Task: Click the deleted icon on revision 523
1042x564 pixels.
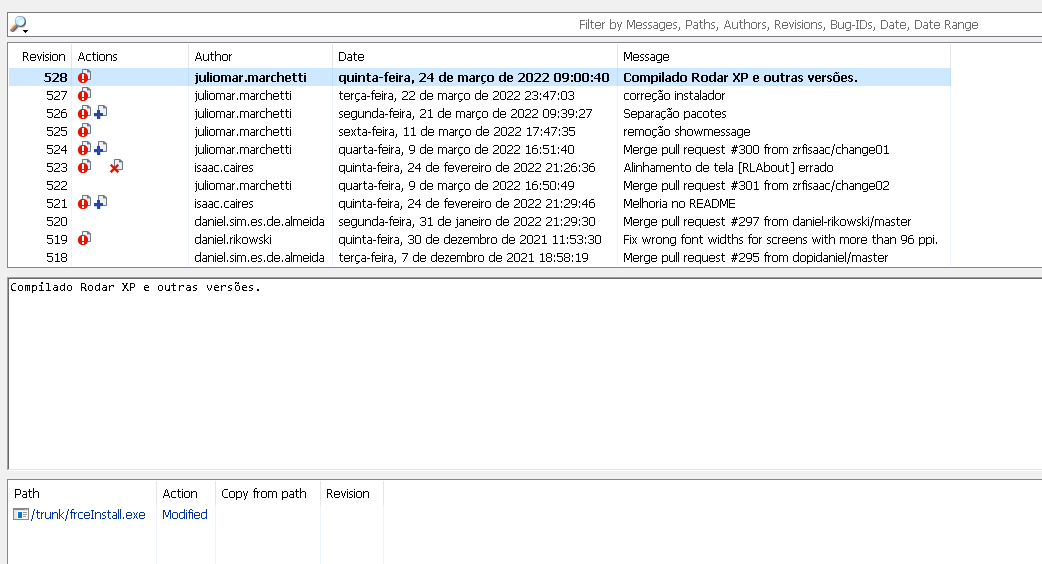Action: [116, 167]
